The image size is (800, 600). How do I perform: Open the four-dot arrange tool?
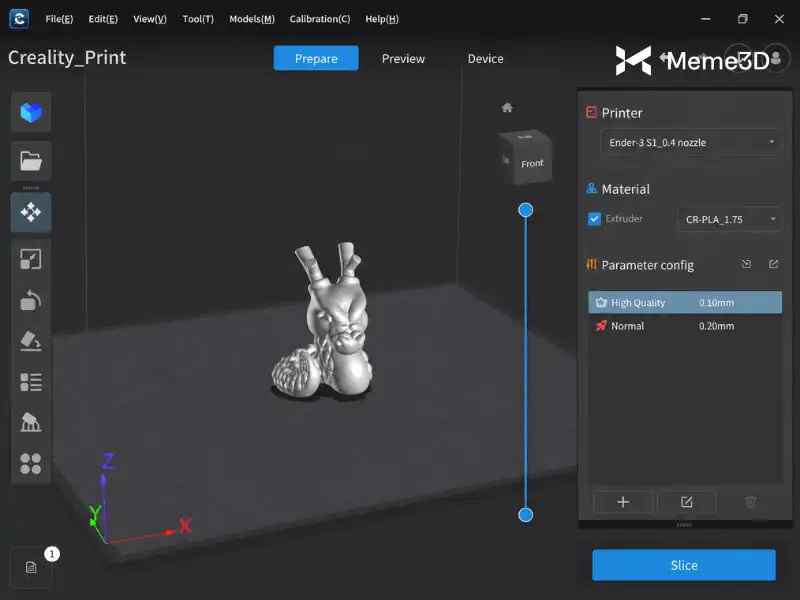point(31,463)
